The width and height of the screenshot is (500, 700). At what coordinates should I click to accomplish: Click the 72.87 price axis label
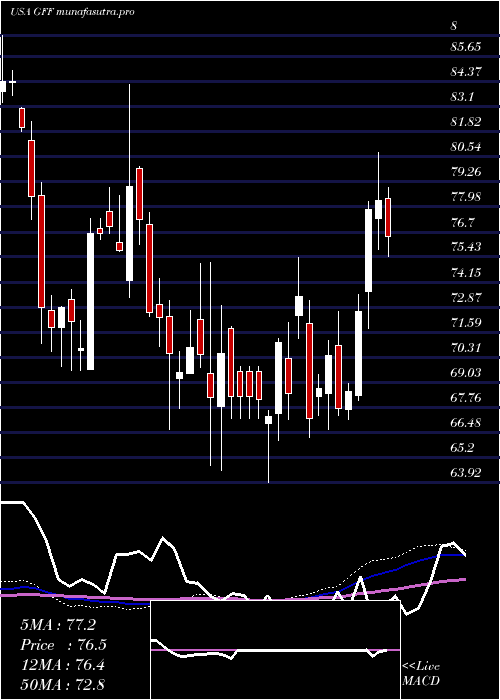pyautogui.click(x=466, y=297)
